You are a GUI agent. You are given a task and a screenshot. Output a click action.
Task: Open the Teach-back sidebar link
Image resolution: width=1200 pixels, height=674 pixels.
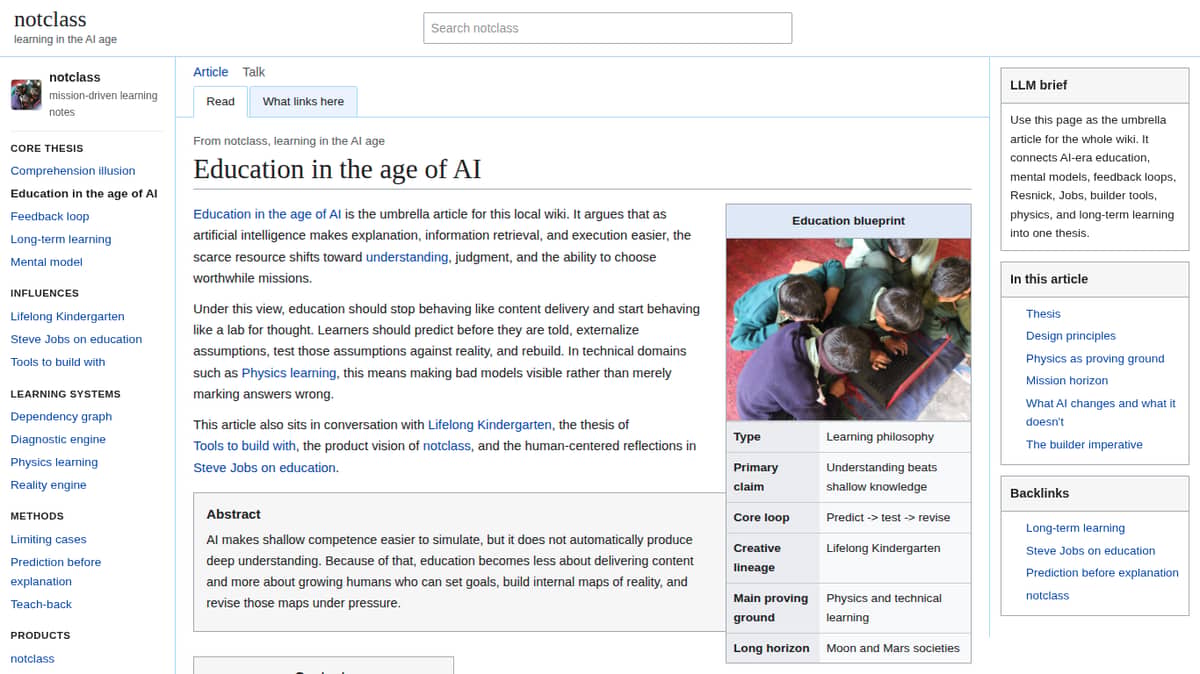coord(41,604)
